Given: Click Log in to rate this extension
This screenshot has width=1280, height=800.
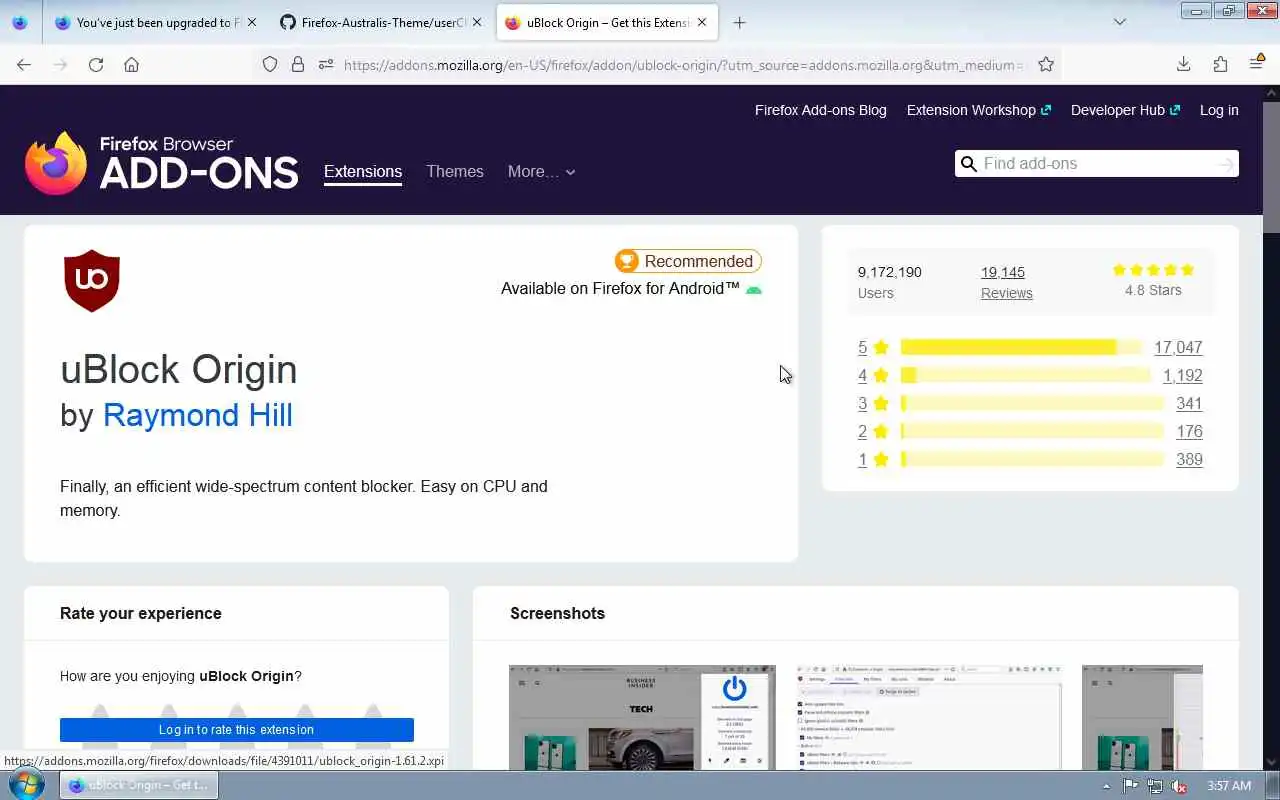Looking at the screenshot, I should point(237,729).
